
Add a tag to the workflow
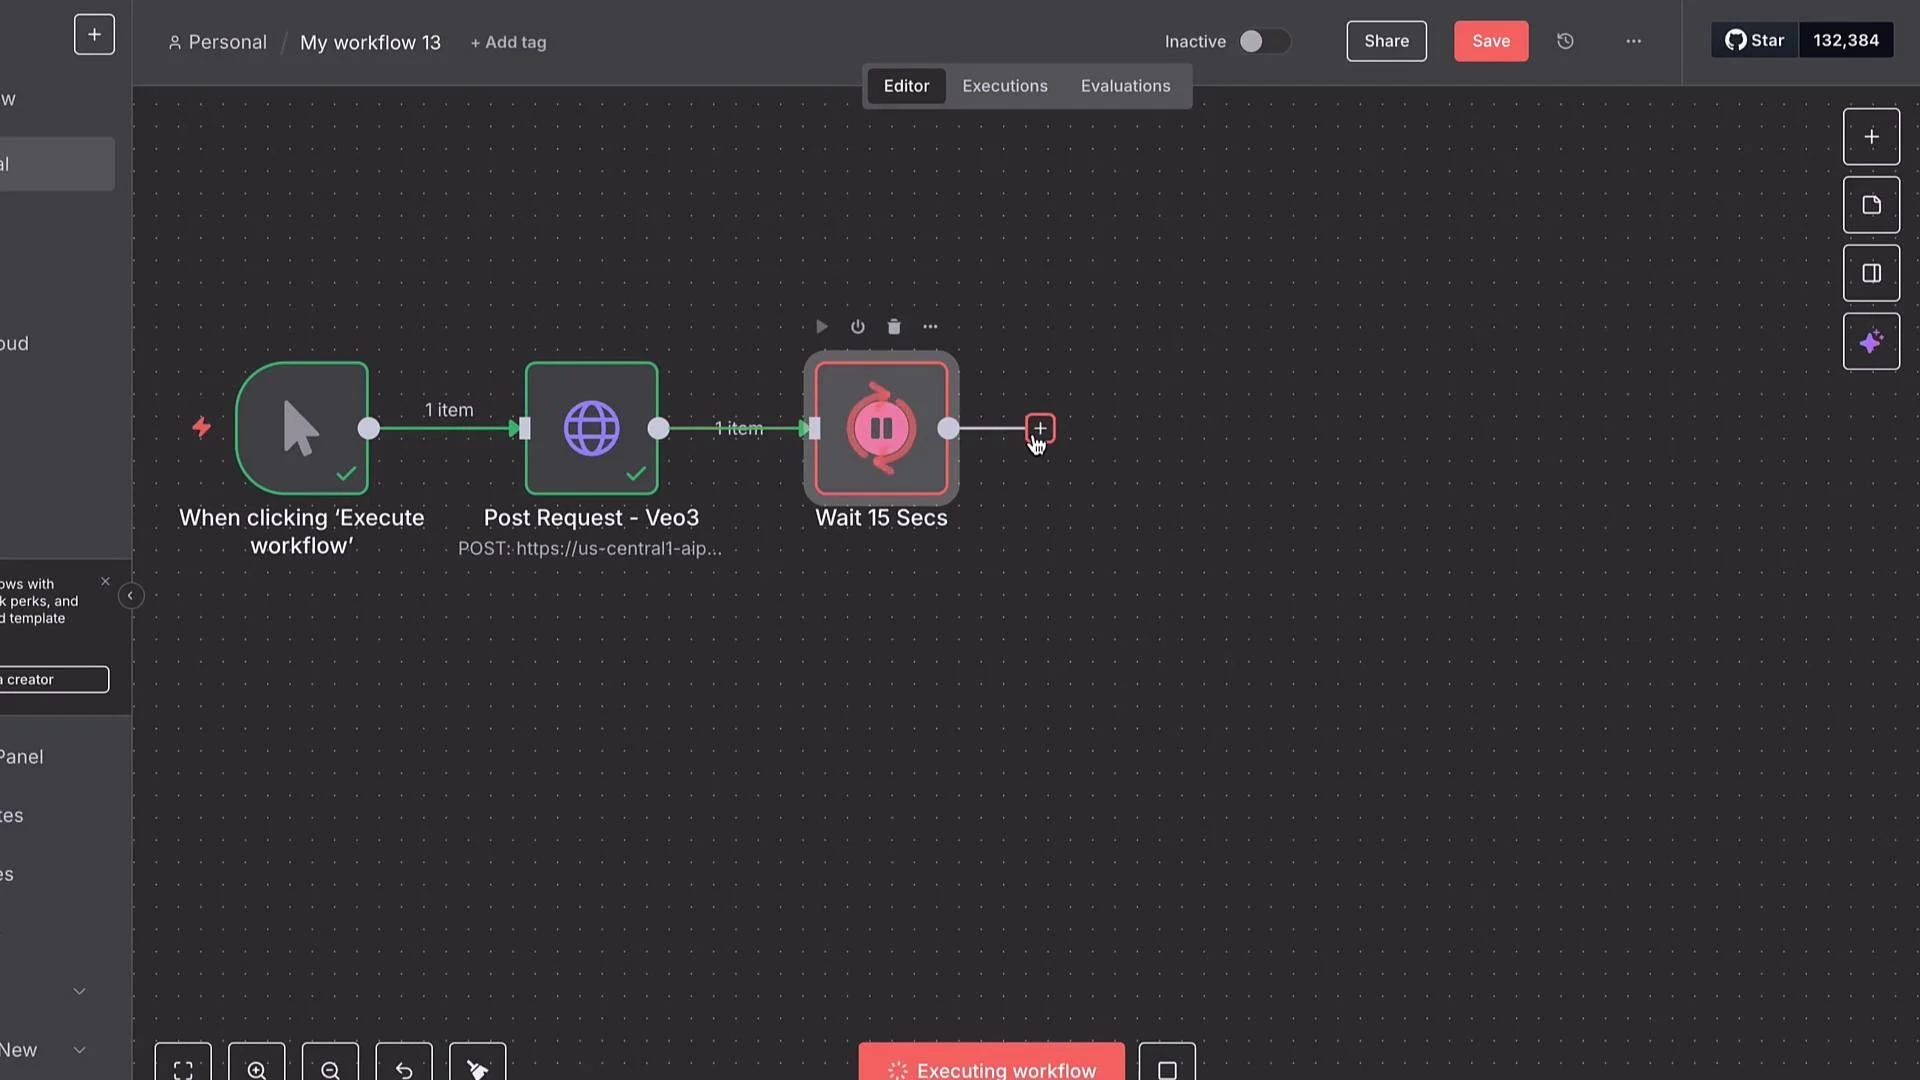coord(508,42)
